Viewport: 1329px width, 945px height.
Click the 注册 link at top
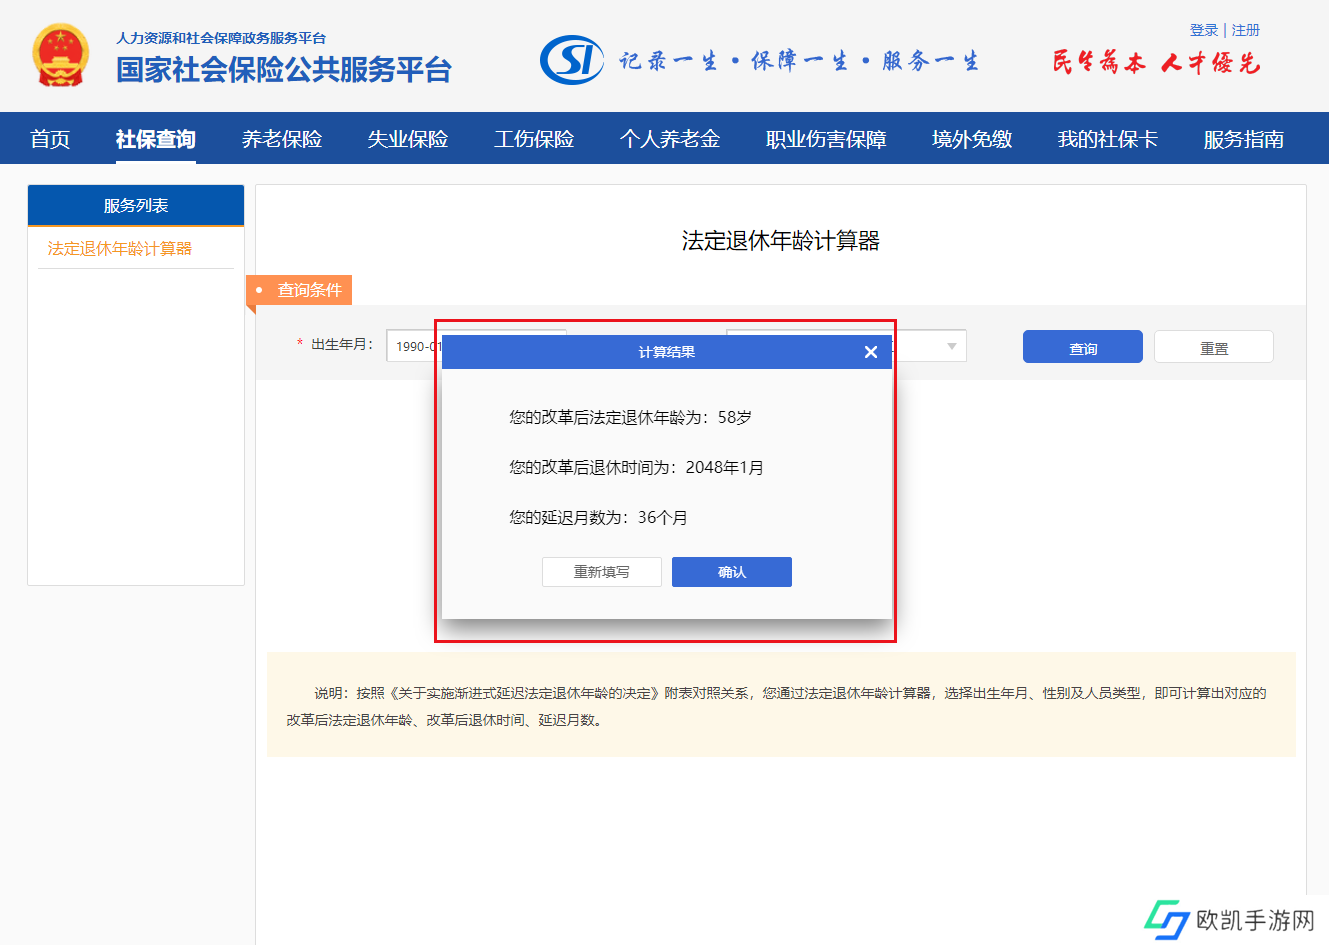1245,30
